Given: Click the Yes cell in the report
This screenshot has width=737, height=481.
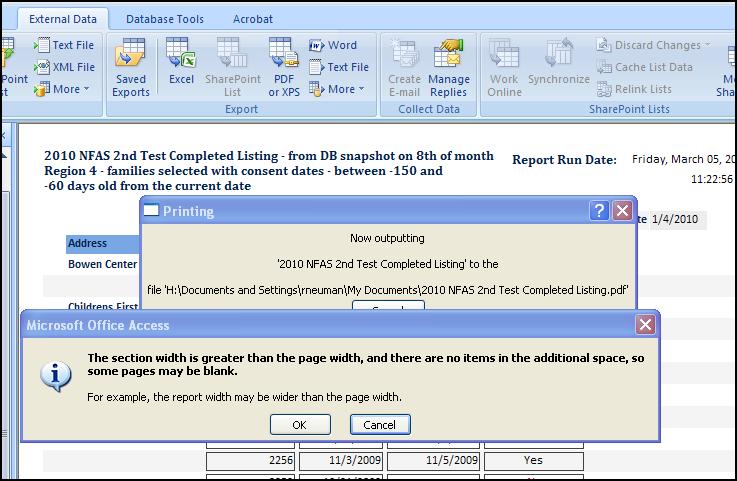Looking at the screenshot, I should point(533,460).
